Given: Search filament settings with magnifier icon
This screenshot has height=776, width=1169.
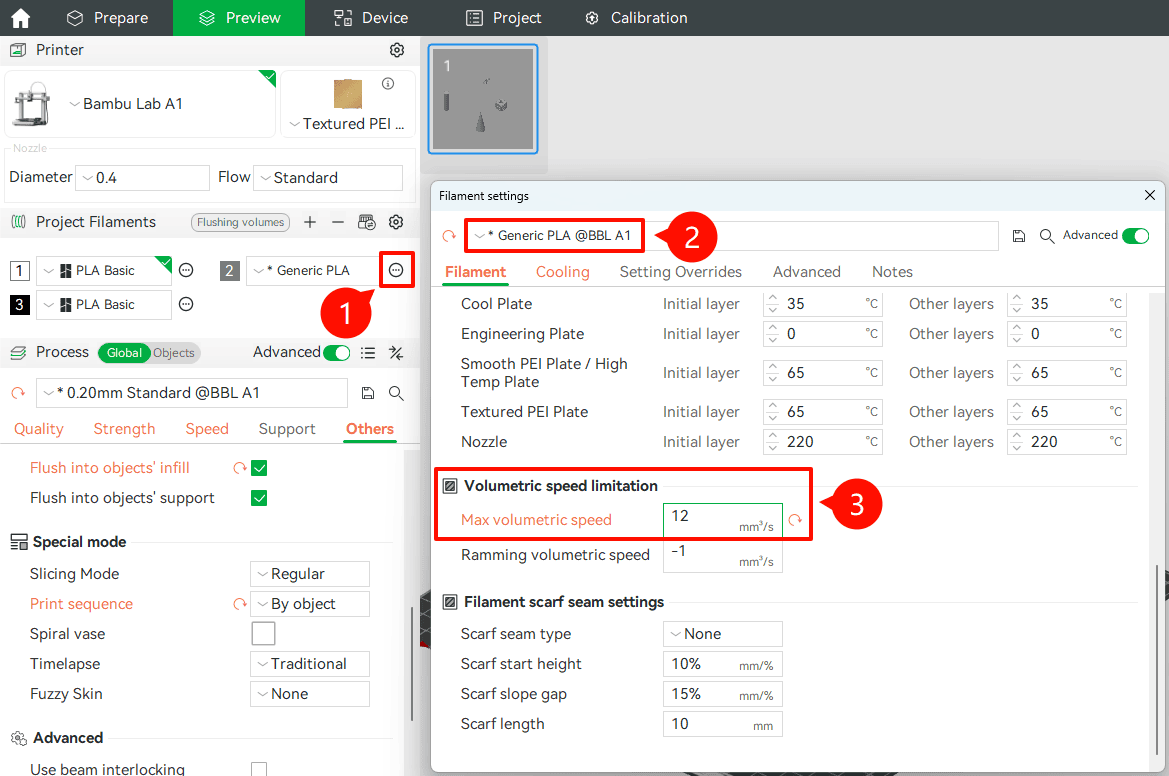Looking at the screenshot, I should click(1047, 236).
